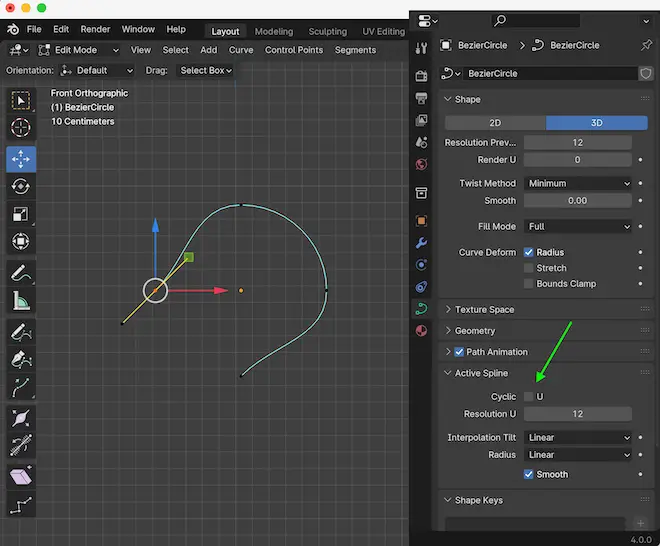Open the Control Points menu
Screen dimensions: 660x546
pos(294,50)
